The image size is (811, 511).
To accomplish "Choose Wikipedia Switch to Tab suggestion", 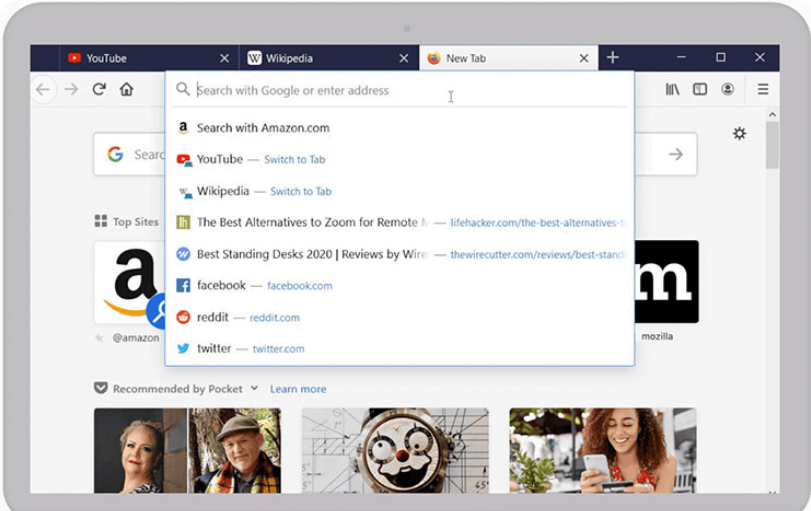I will (x=399, y=191).
